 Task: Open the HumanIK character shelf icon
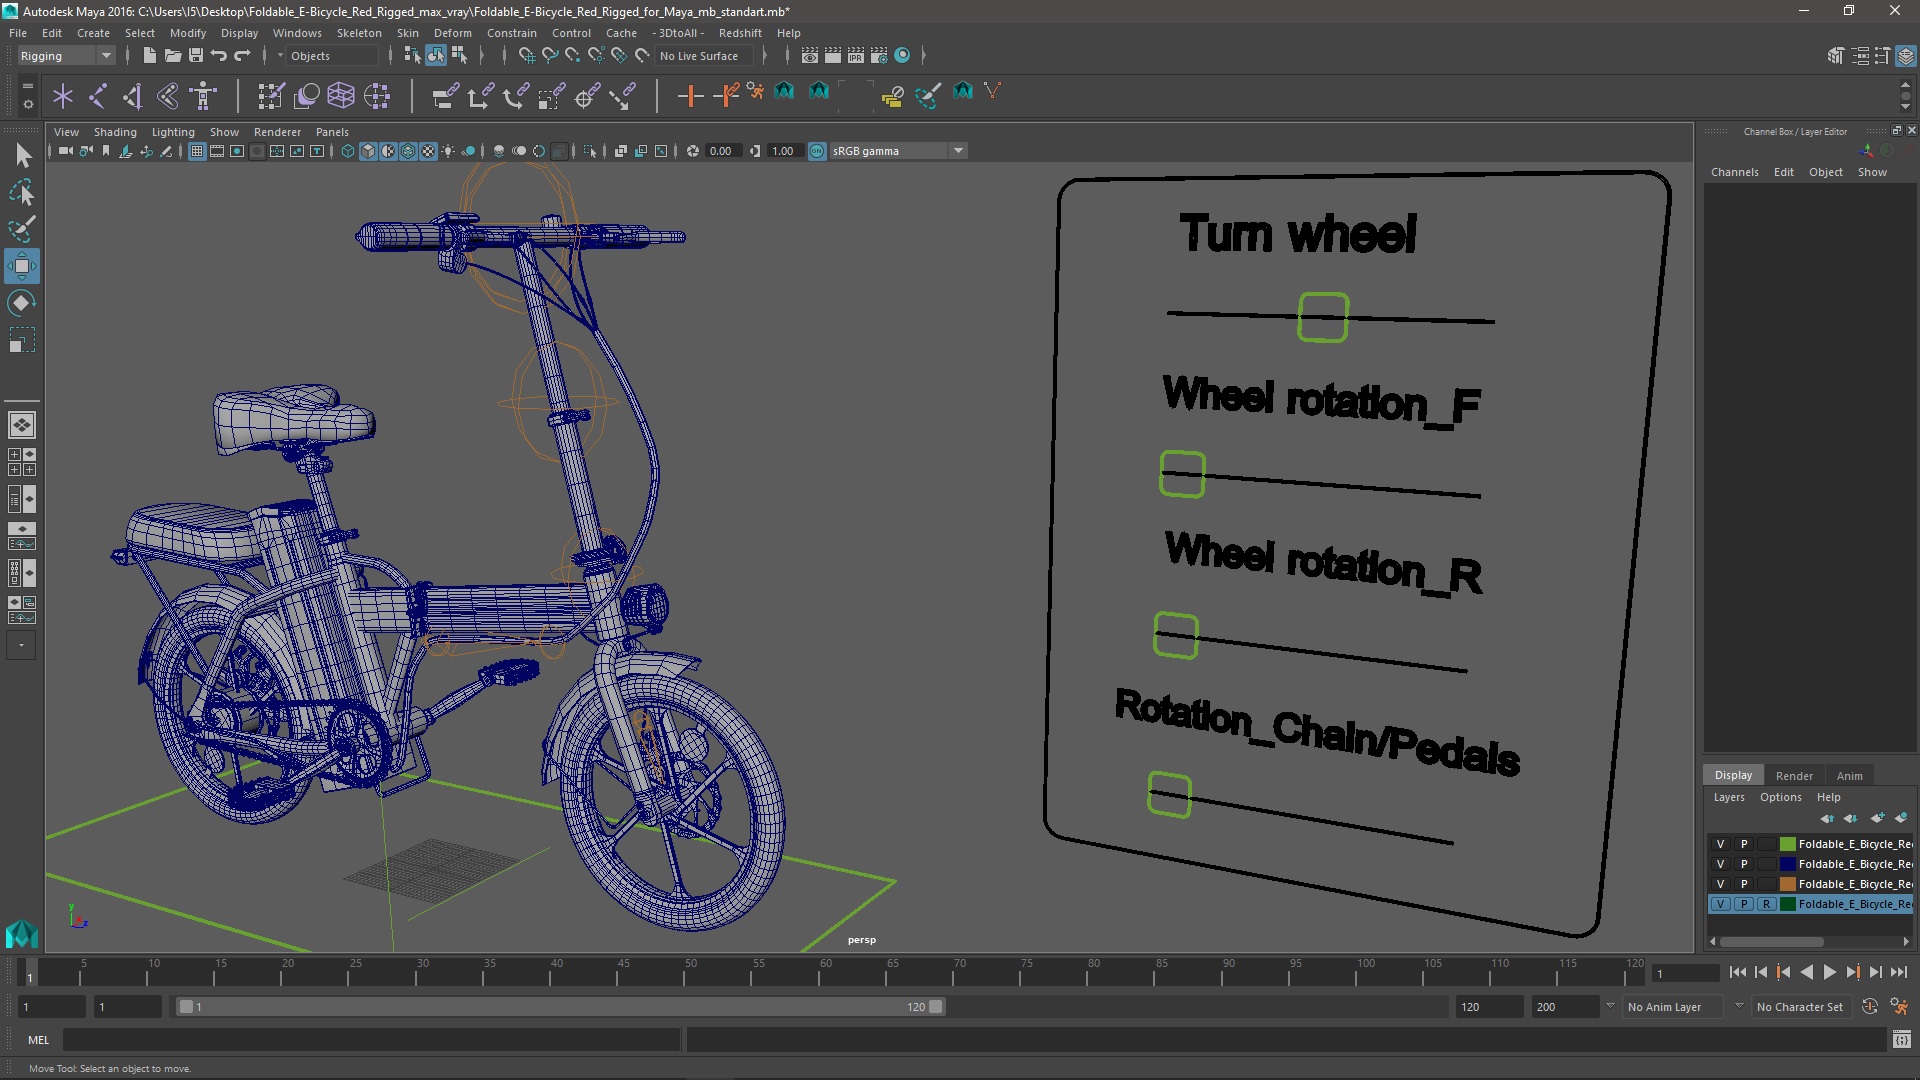(x=204, y=96)
